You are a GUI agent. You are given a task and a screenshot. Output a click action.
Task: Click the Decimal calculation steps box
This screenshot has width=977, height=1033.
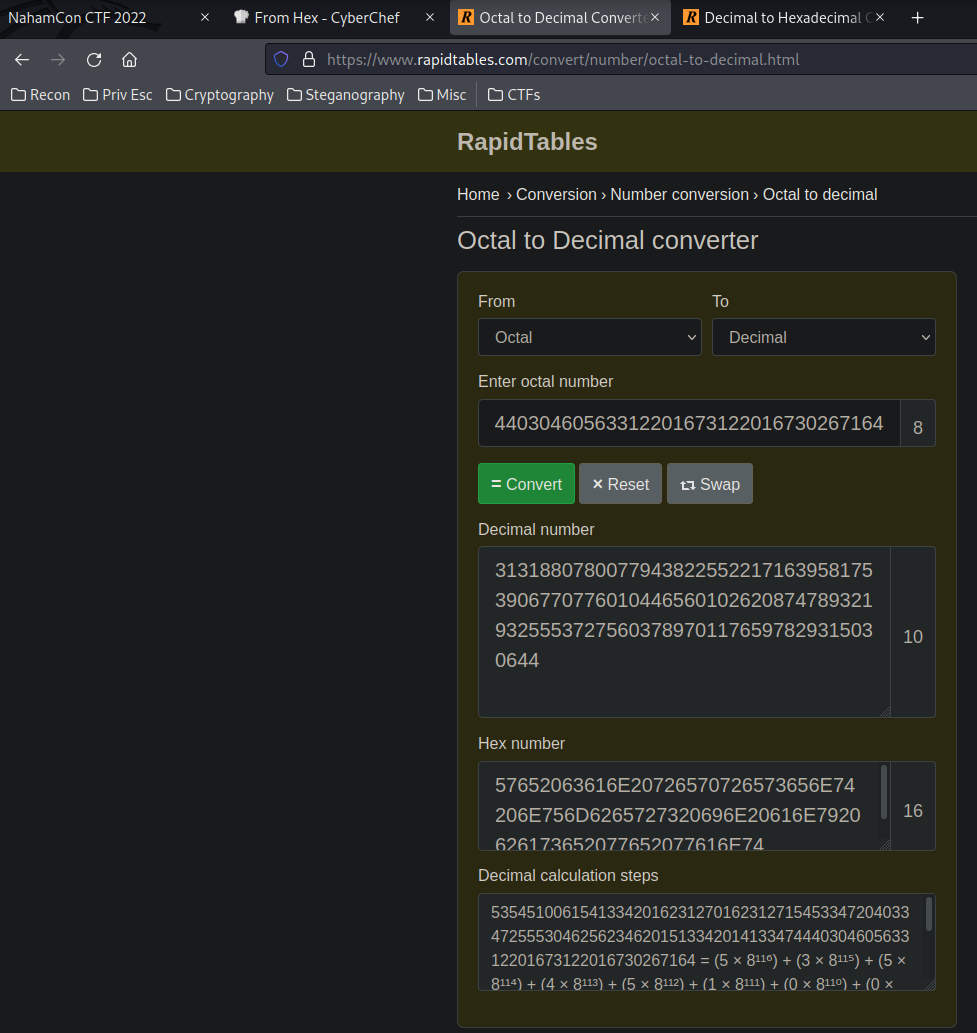click(x=706, y=942)
